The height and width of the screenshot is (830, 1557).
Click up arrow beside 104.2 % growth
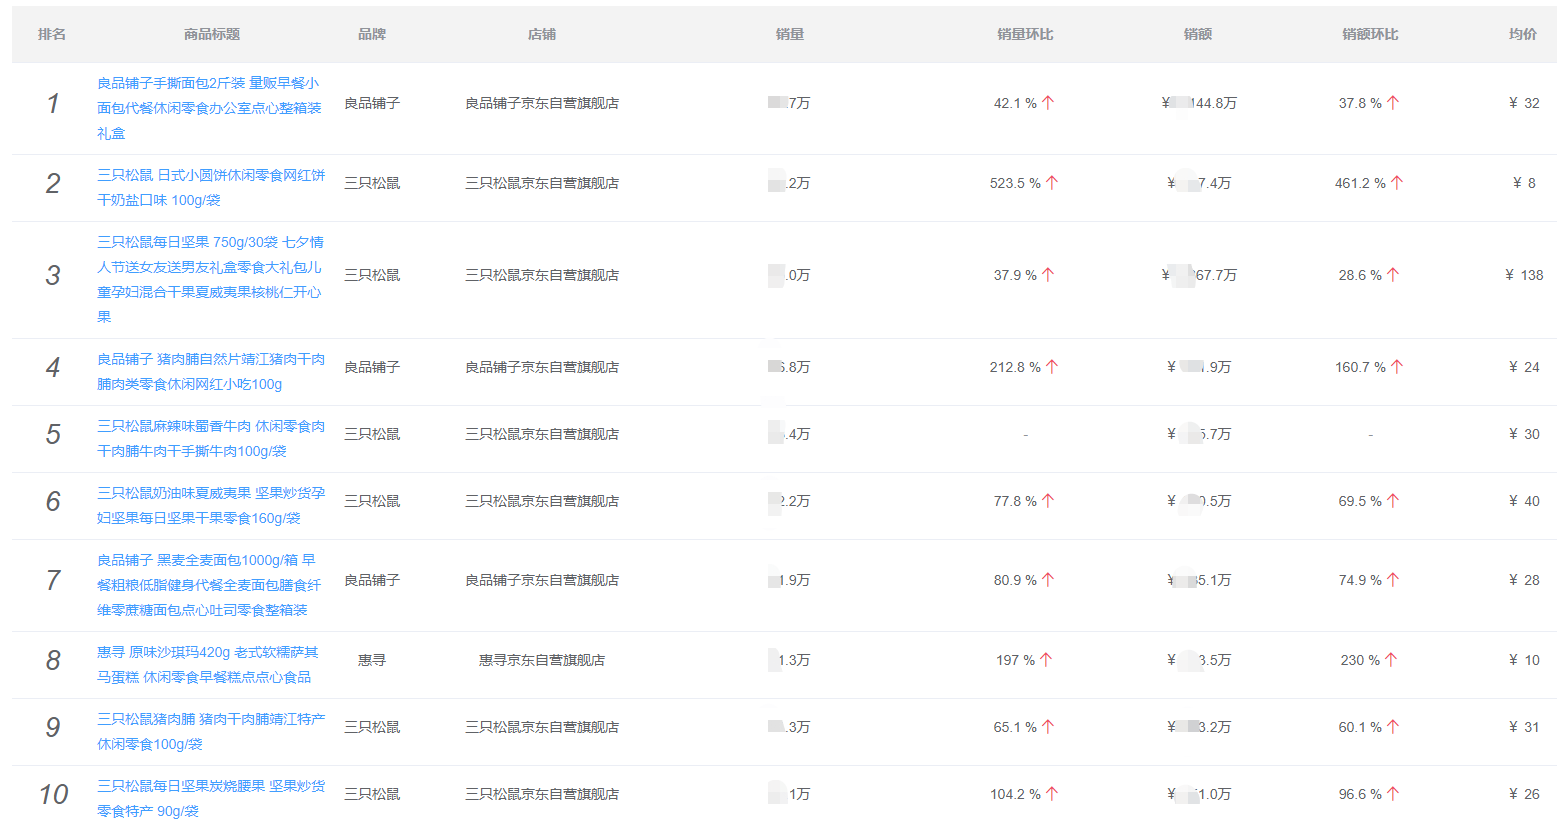click(1052, 794)
